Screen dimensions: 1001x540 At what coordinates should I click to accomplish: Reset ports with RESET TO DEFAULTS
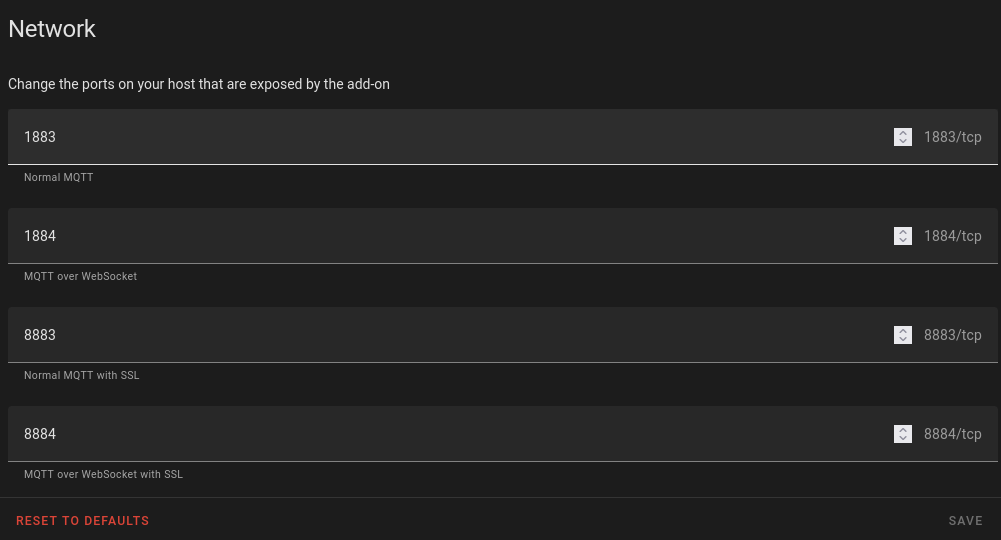tap(83, 521)
